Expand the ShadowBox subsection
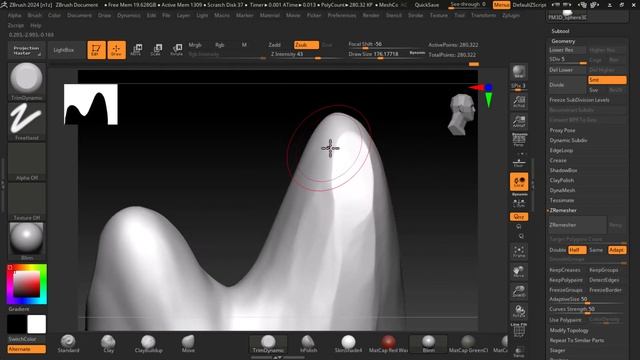The image size is (640, 360). 563,170
